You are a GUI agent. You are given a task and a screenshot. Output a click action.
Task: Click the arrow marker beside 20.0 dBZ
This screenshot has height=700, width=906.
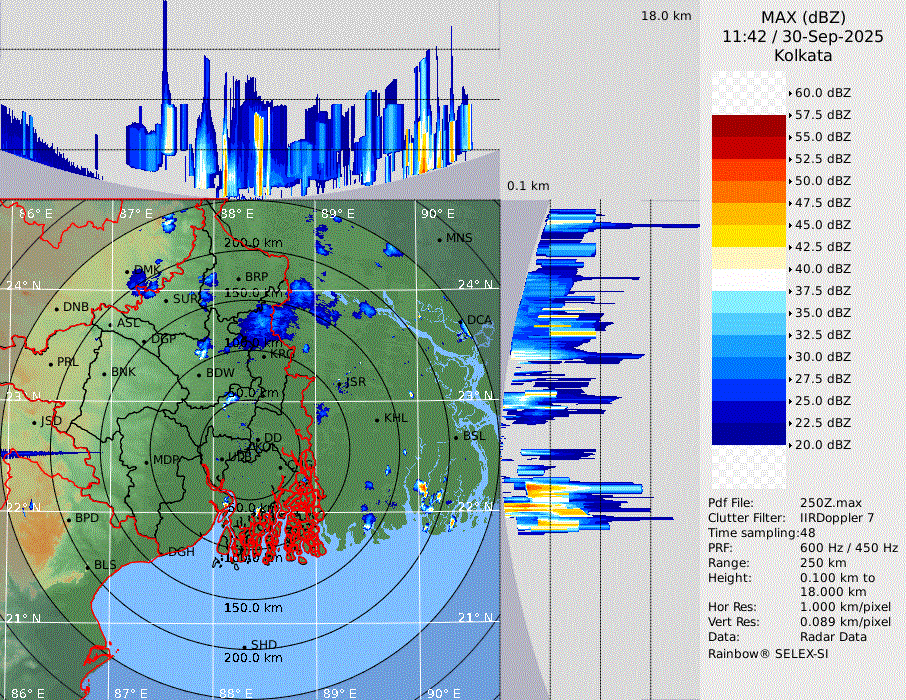(791, 445)
